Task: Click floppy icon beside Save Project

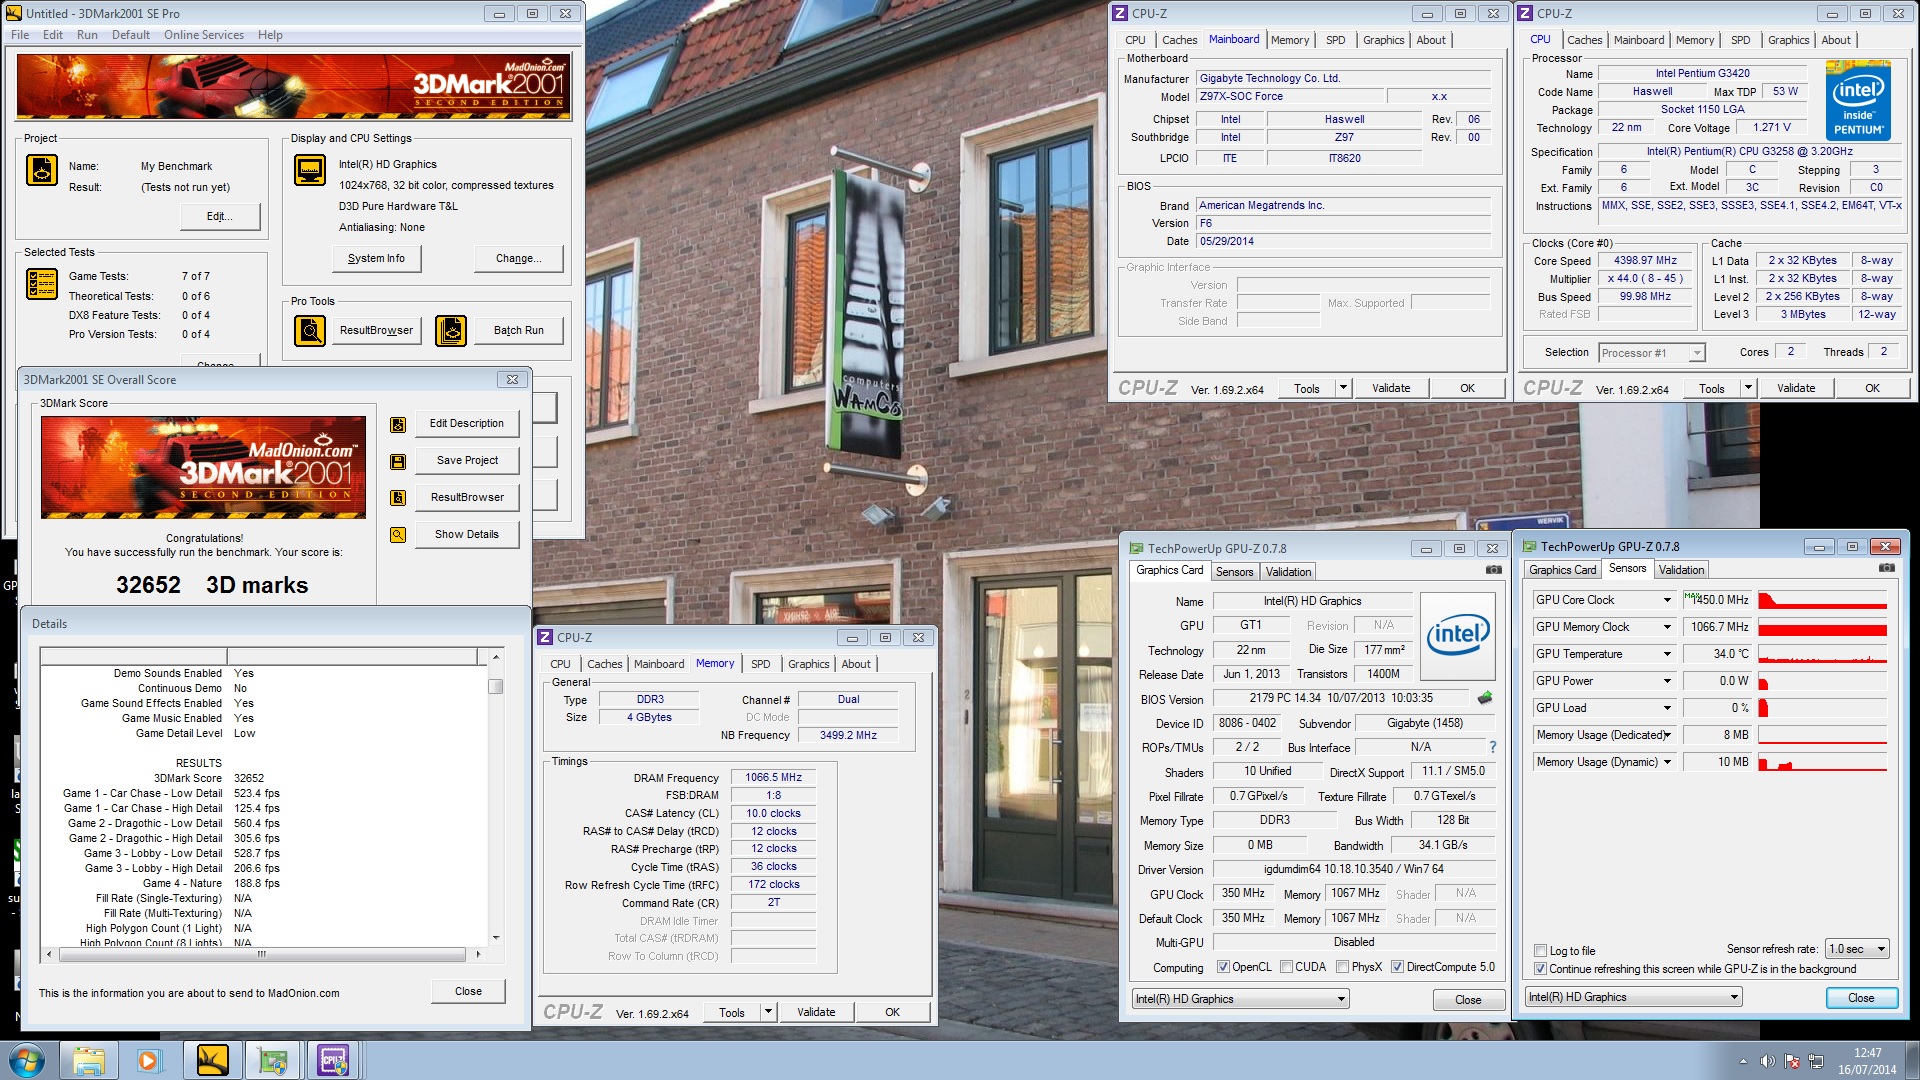Action: [398, 462]
